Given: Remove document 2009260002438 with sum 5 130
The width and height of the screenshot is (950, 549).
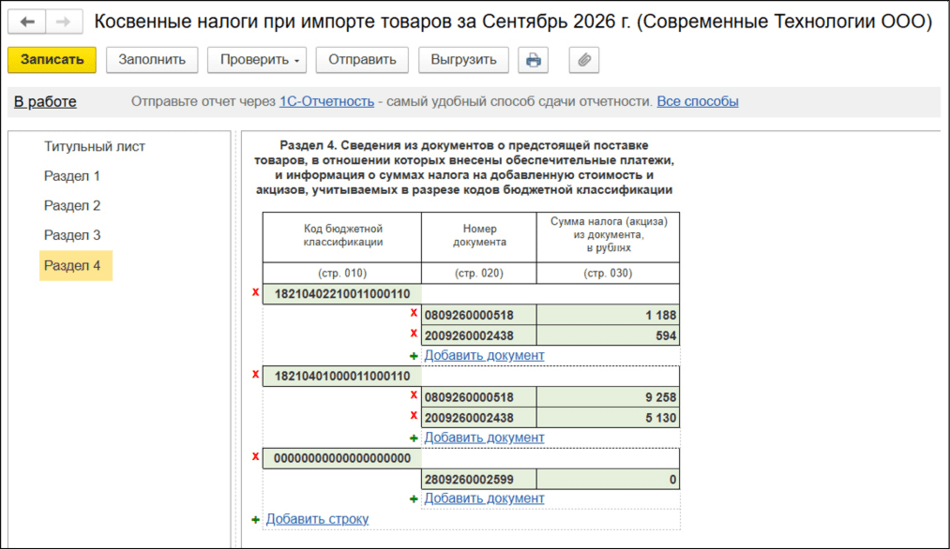Looking at the screenshot, I should point(414,416).
